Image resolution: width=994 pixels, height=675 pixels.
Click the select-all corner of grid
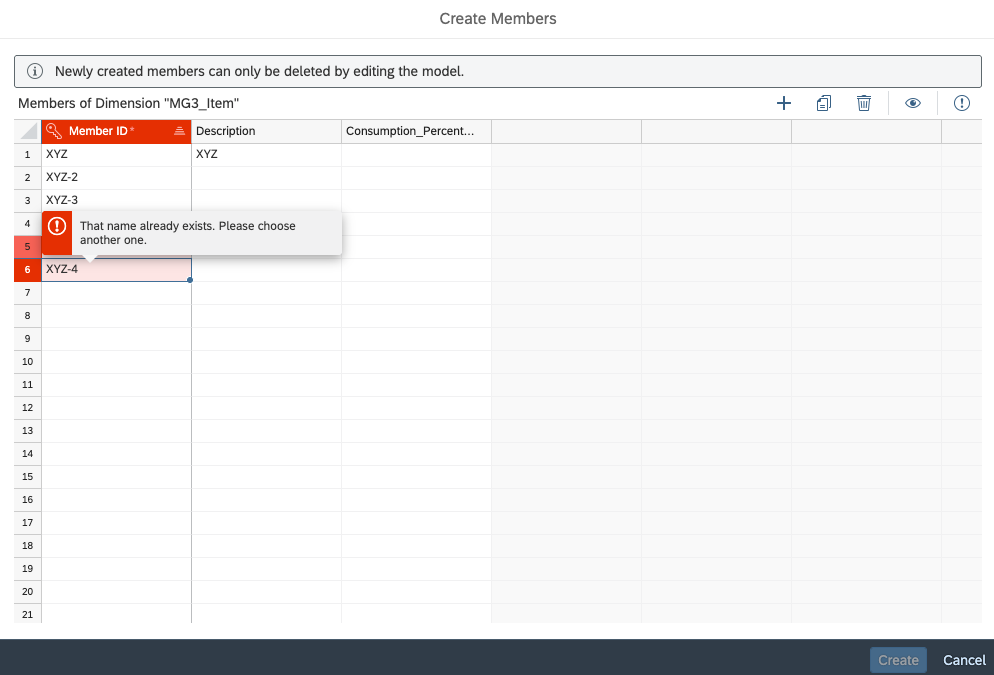28,131
